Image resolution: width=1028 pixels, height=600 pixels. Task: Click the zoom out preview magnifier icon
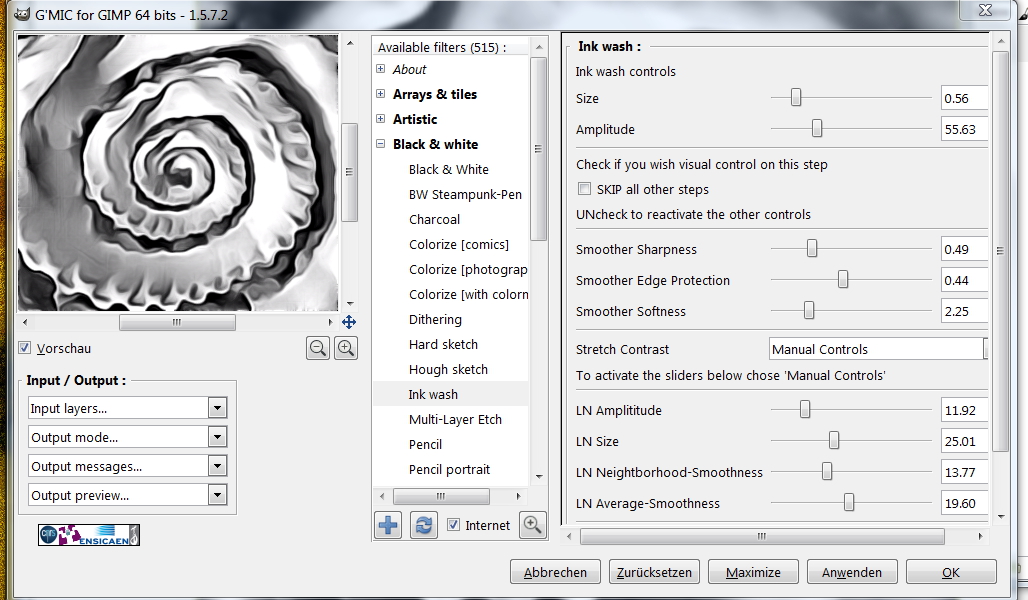point(318,348)
